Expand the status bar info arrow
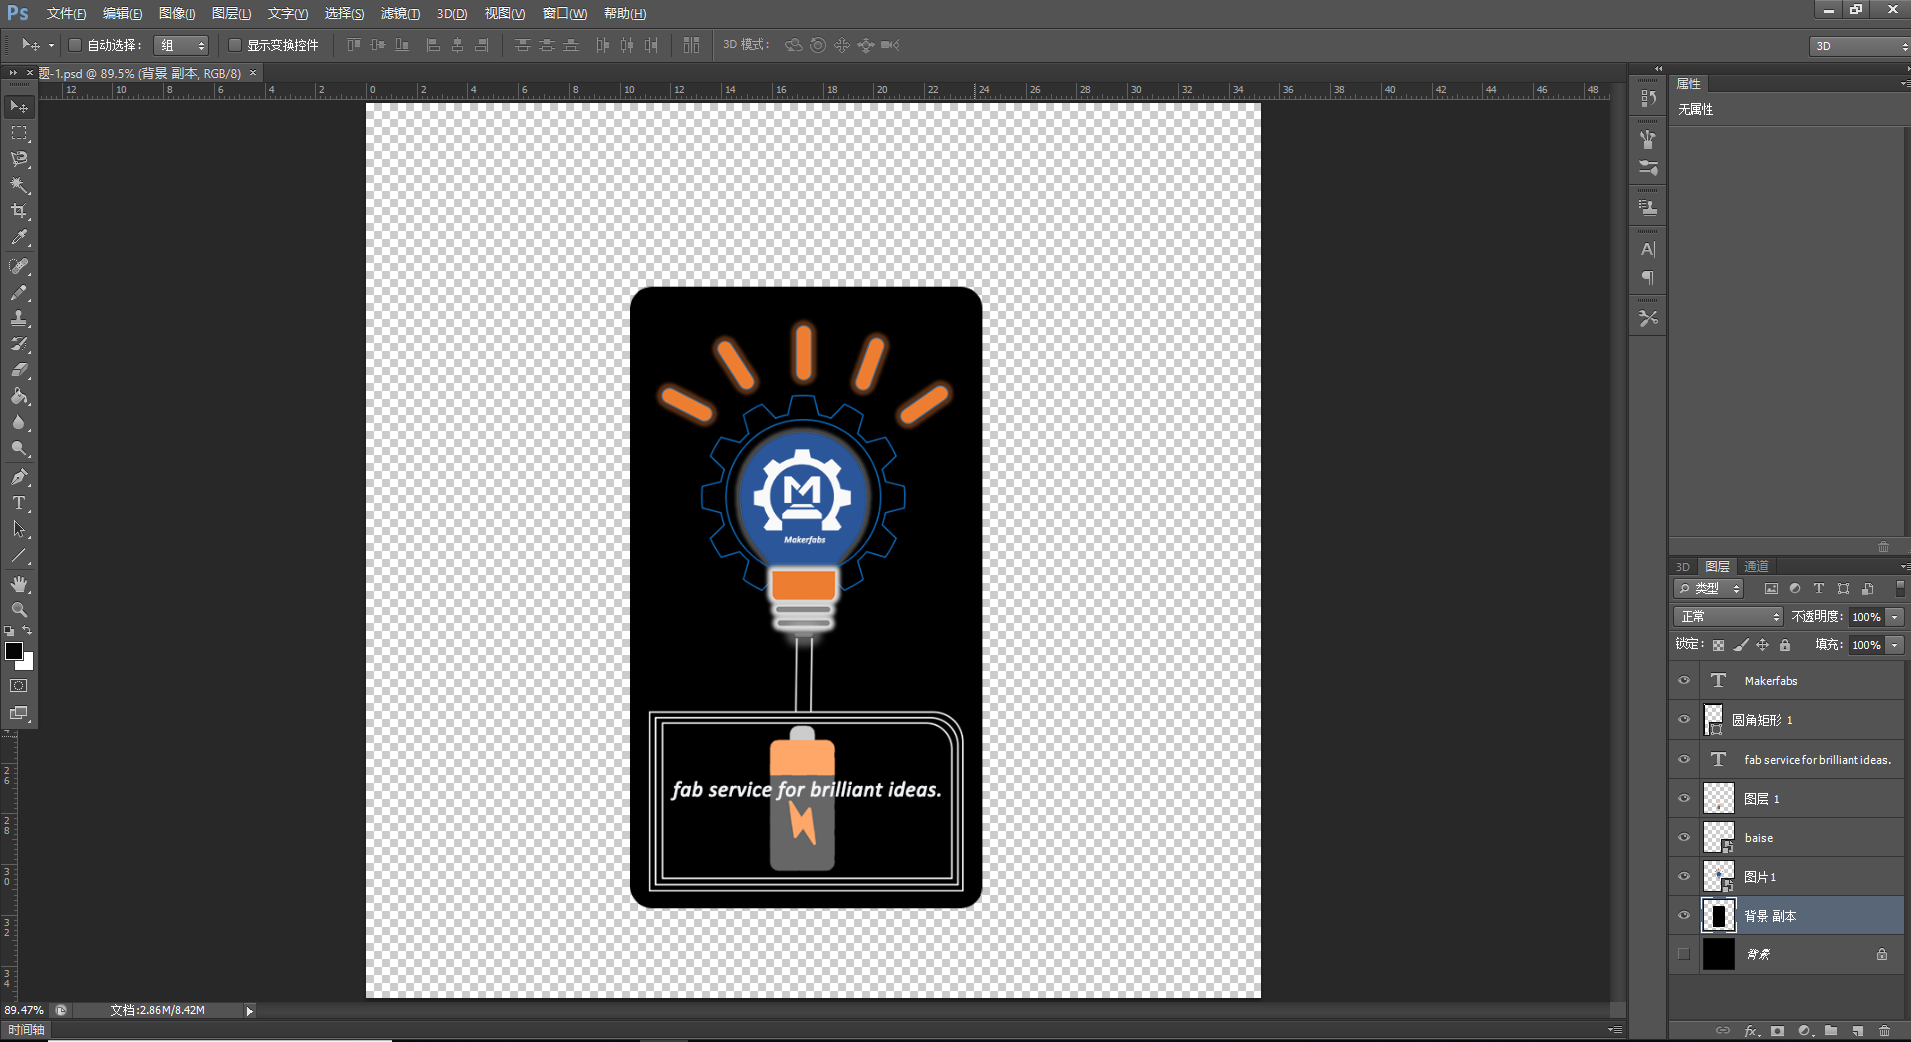Viewport: 1911px width, 1042px height. pos(250,1011)
